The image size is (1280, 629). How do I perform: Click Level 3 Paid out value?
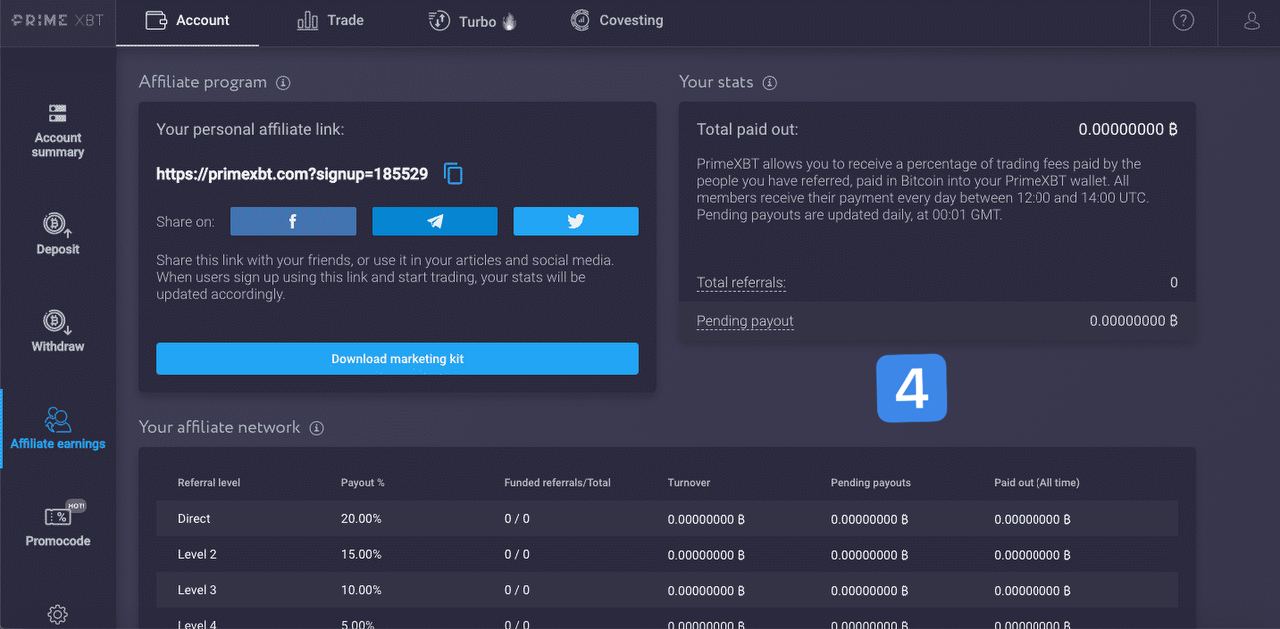pos(1033,591)
